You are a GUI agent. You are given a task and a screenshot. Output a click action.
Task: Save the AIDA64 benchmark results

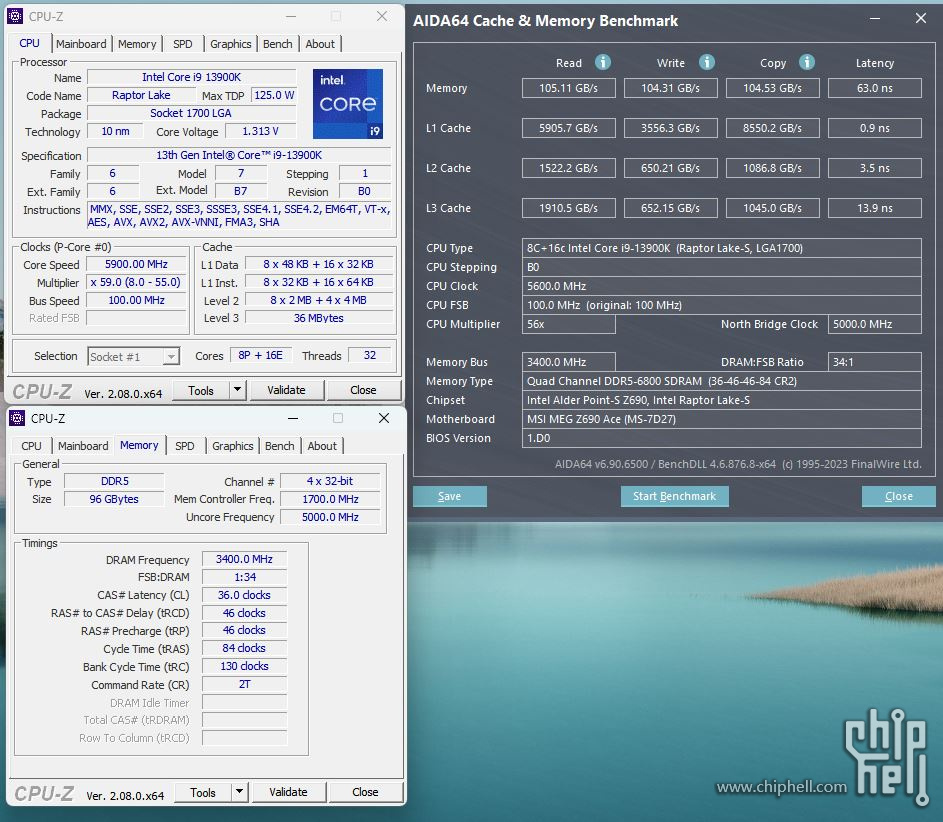click(x=450, y=496)
